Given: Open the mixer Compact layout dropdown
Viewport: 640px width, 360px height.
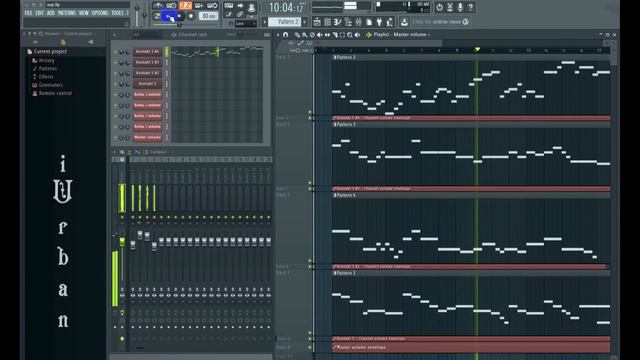Looking at the screenshot, I should point(158,152).
